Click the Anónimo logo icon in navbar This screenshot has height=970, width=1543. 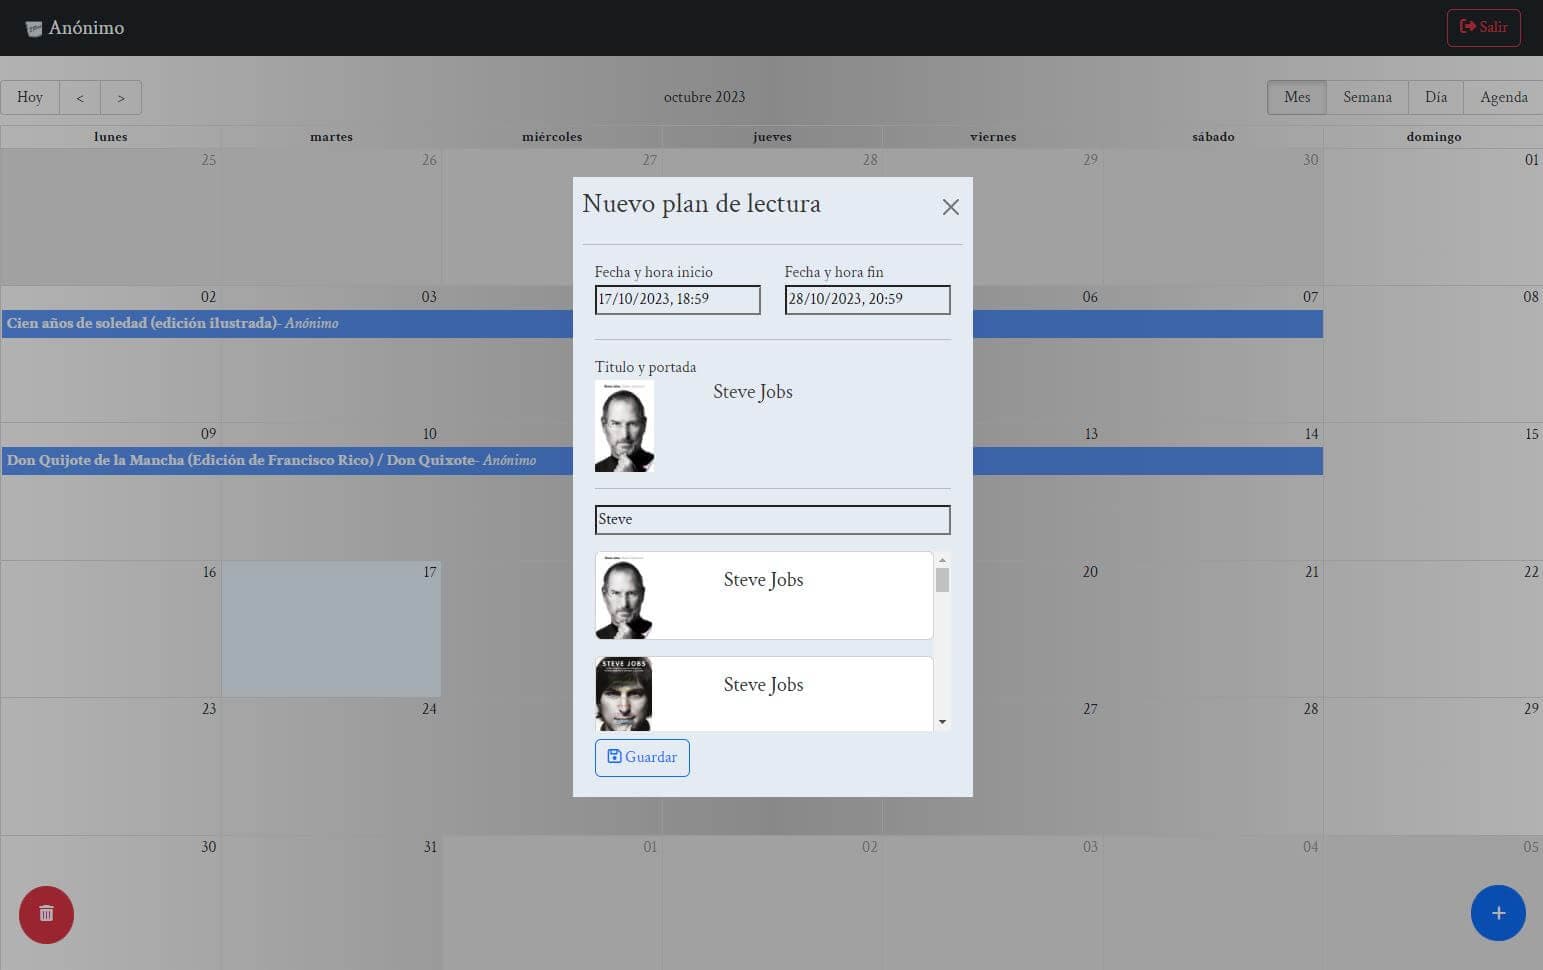(34, 29)
